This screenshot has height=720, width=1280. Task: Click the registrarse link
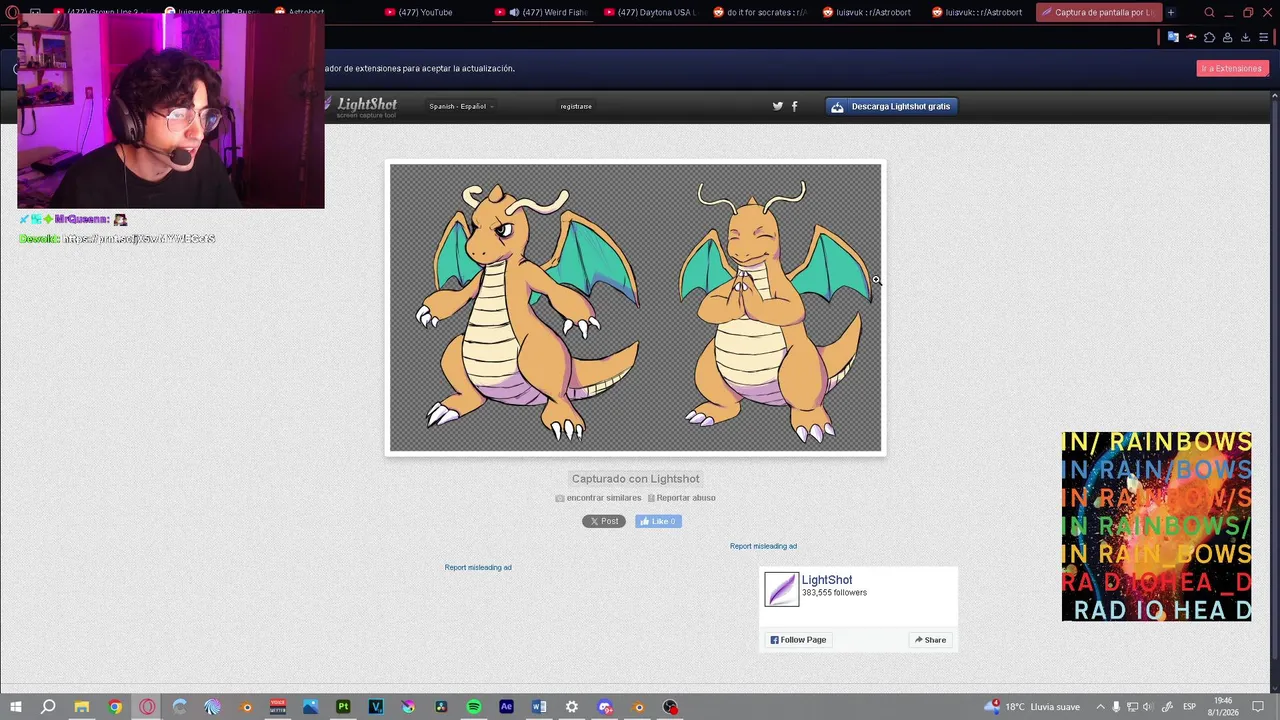(576, 106)
